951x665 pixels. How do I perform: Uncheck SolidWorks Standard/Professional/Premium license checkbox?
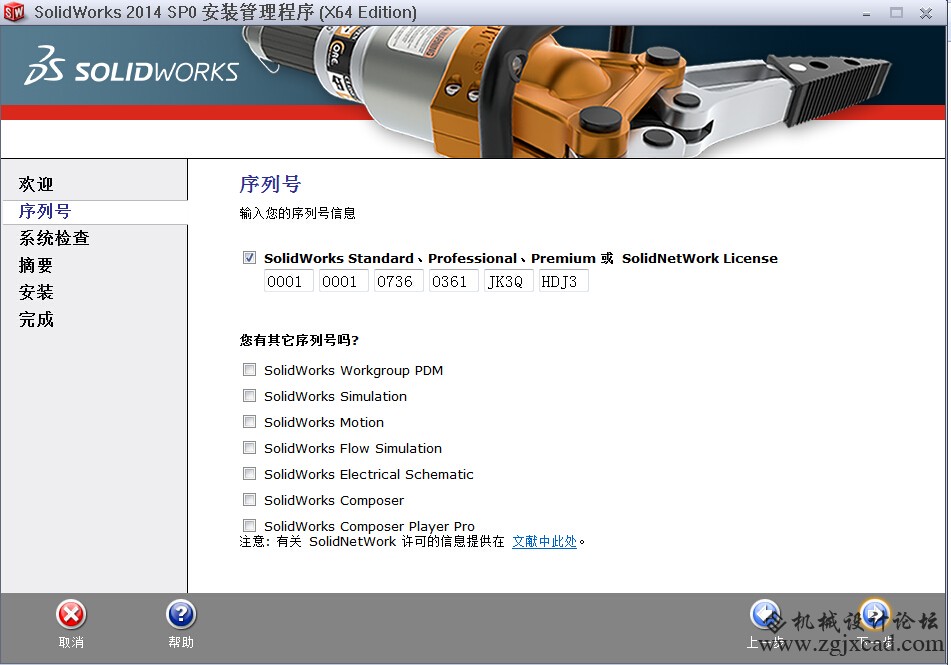click(x=249, y=257)
